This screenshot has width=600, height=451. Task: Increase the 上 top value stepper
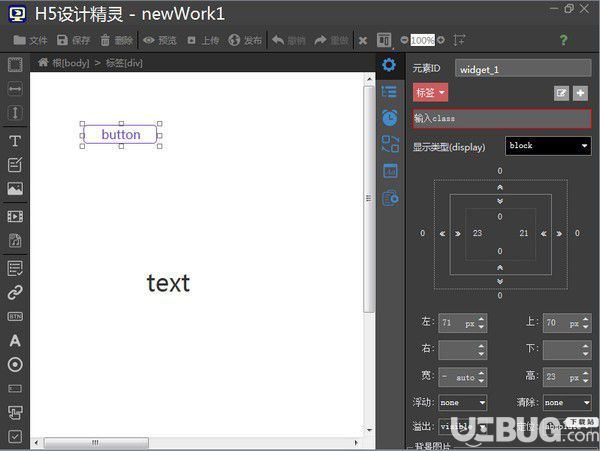pyautogui.click(x=586, y=318)
